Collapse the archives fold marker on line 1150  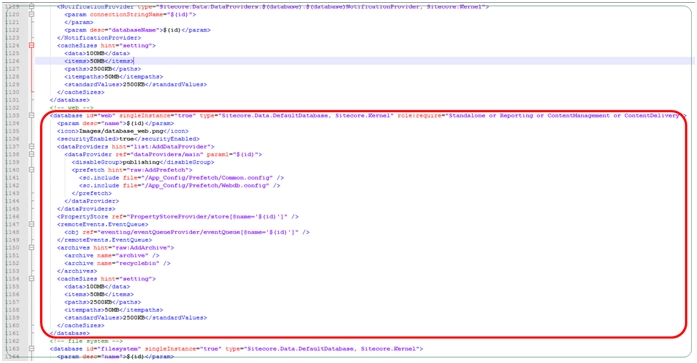pyautogui.click(x=32, y=247)
